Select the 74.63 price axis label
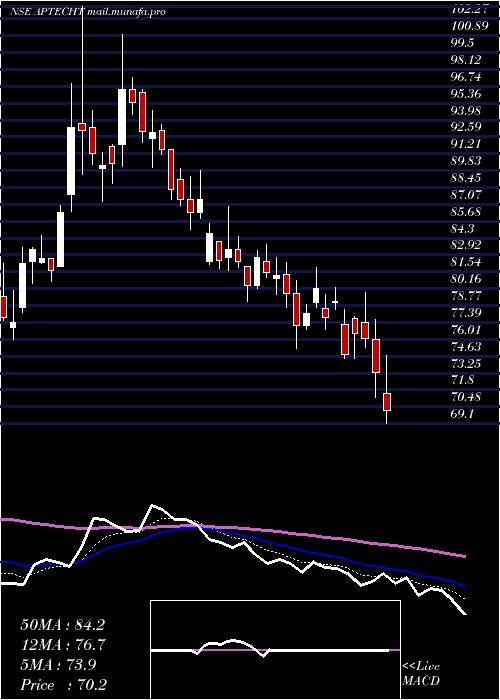Screen dimensions: 500x700 tap(466, 346)
